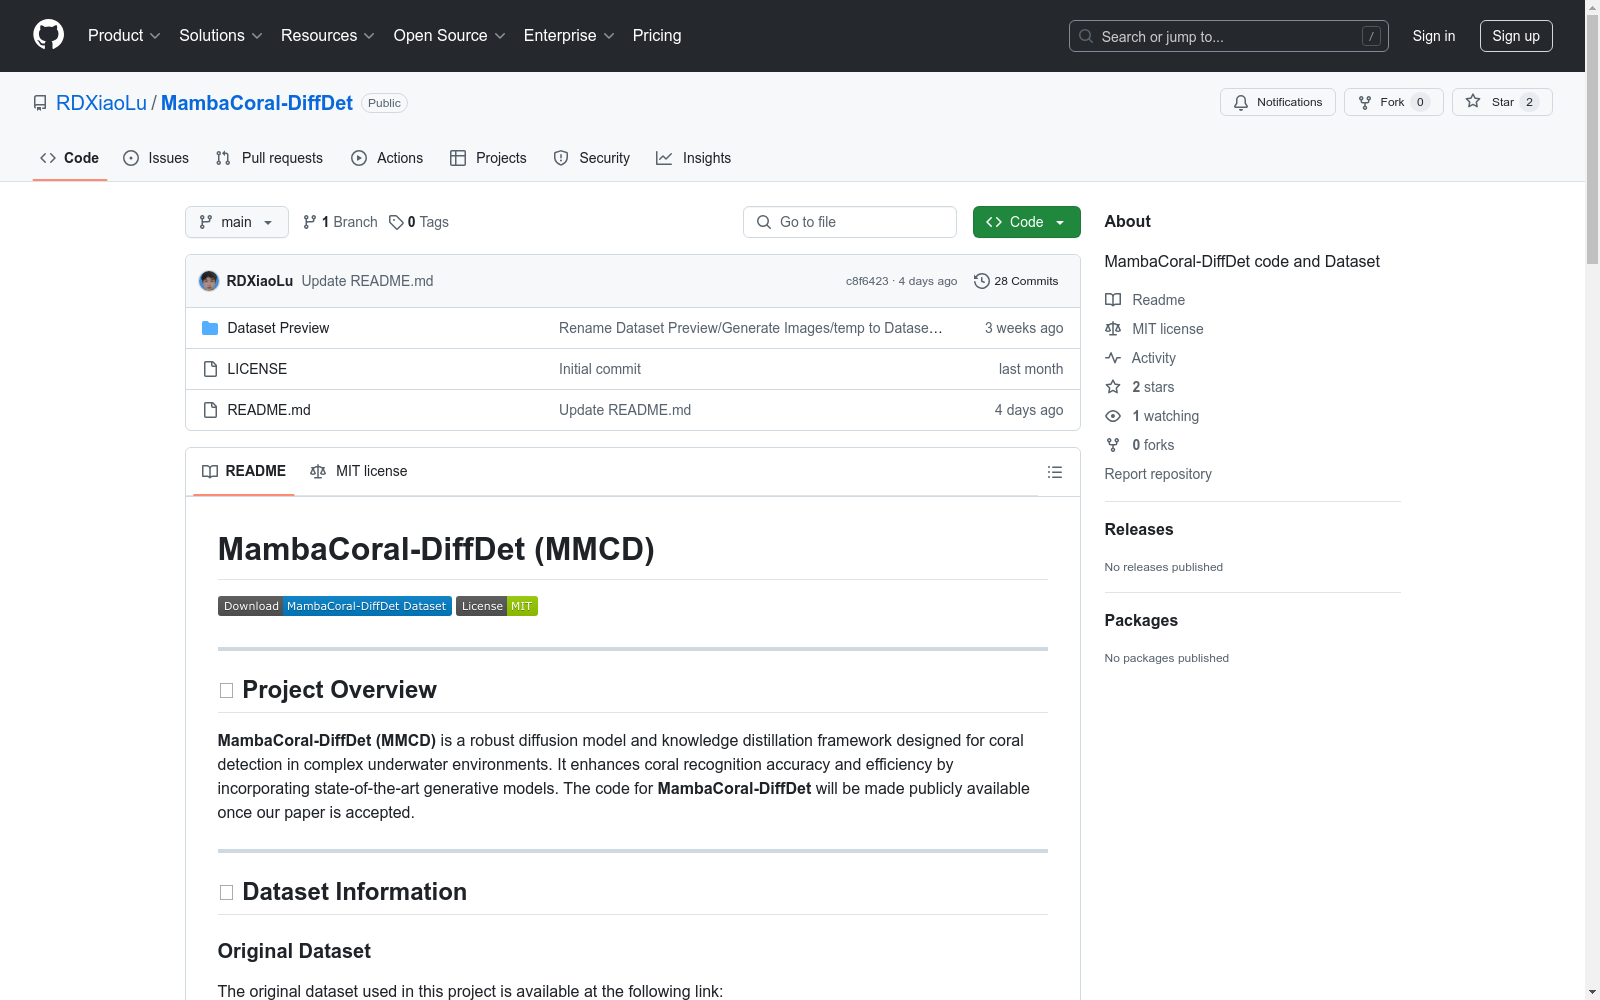This screenshot has height=1000, width=1600.
Task: Expand the Open Source menu
Action: (450, 35)
